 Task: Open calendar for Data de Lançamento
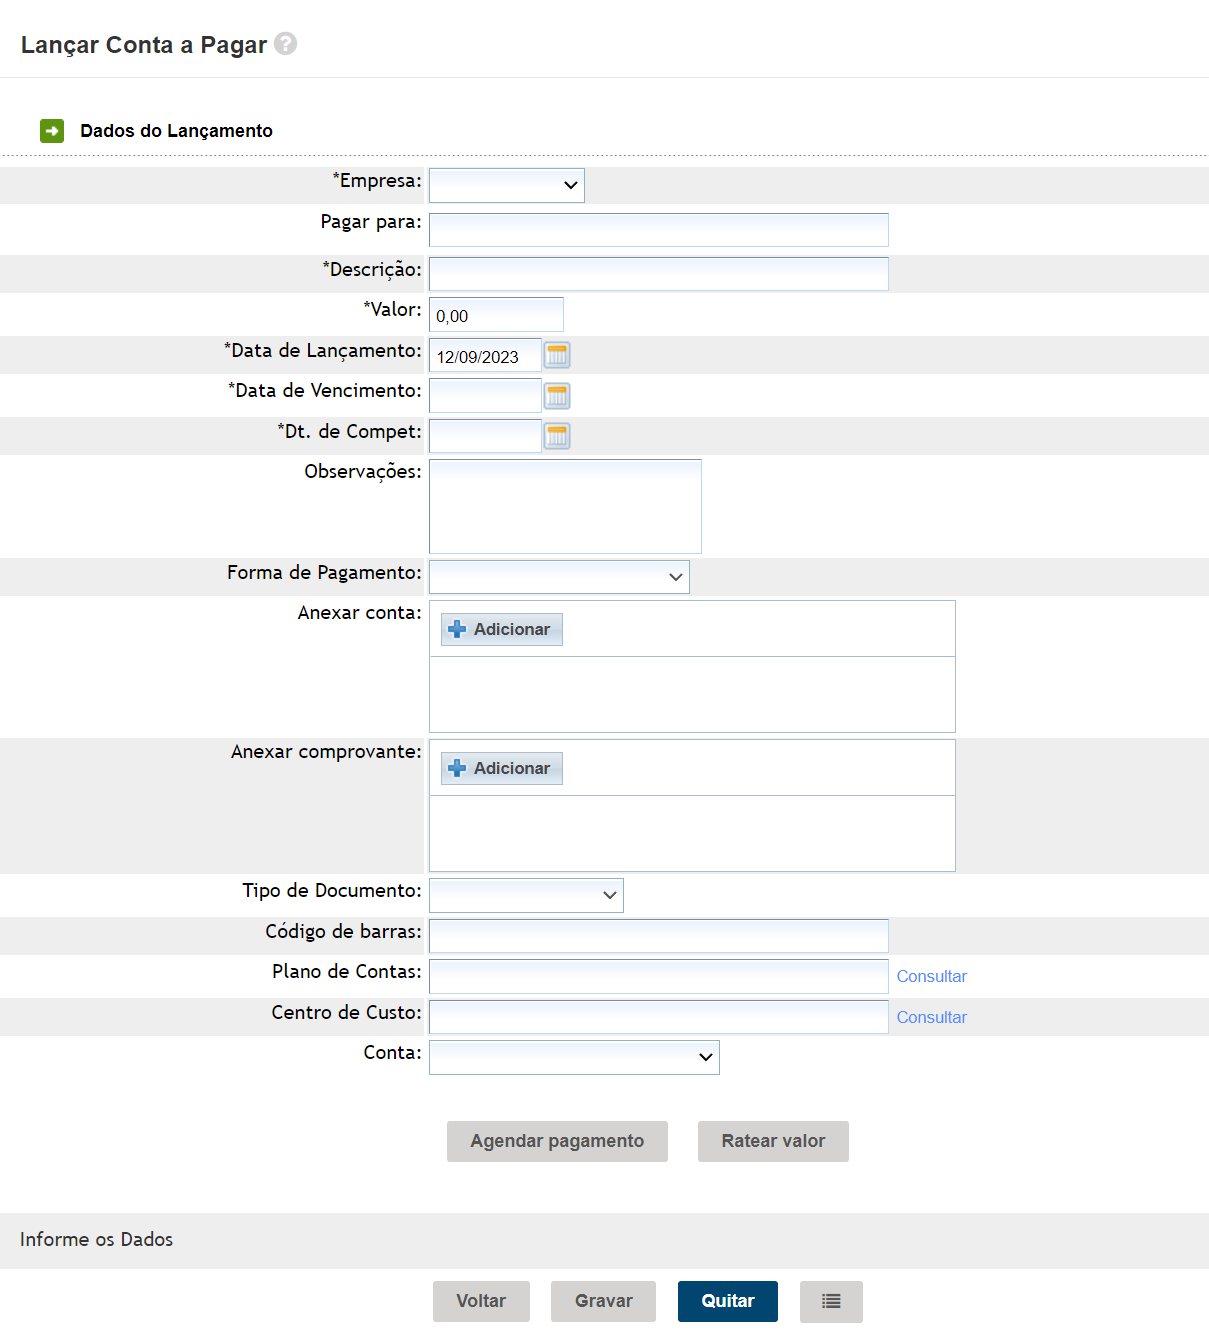point(557,355)
